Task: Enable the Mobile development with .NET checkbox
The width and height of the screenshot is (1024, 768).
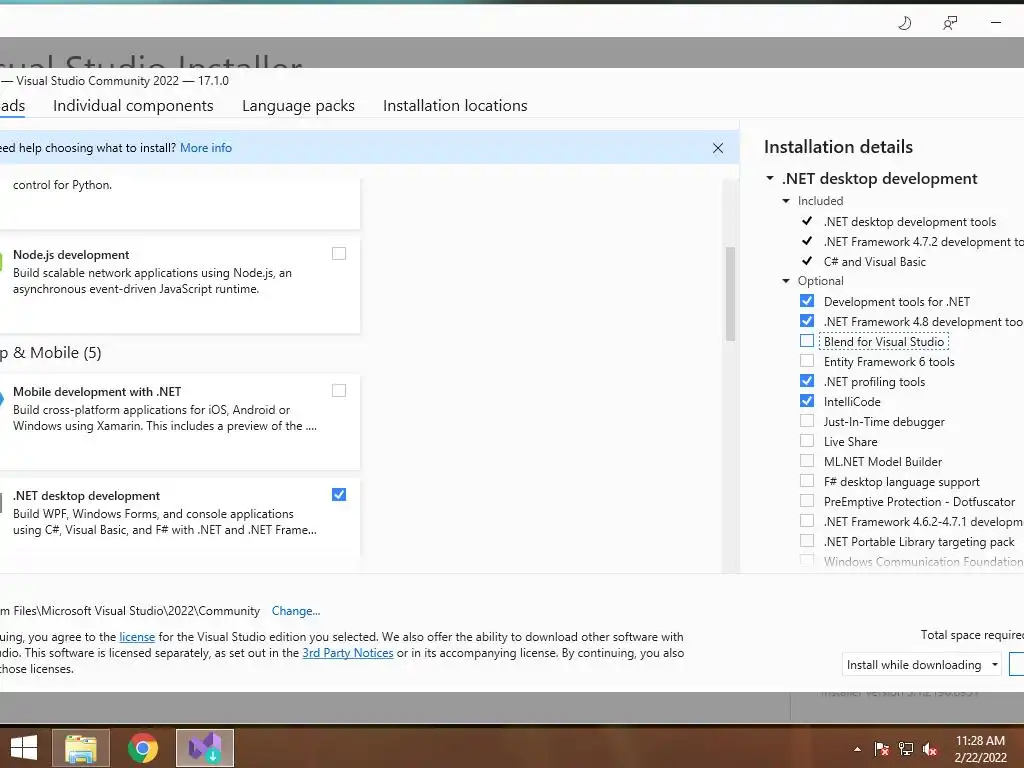Action: 339,391
